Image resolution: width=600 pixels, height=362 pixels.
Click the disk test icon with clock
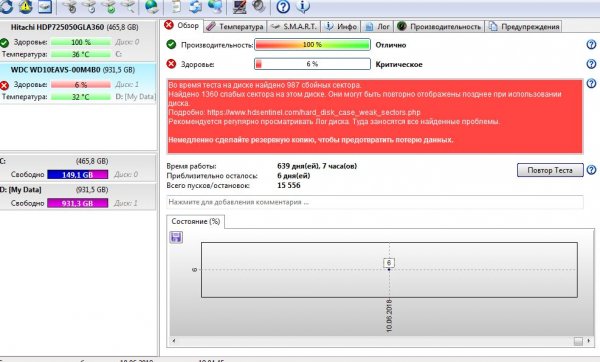click(89, 7)
